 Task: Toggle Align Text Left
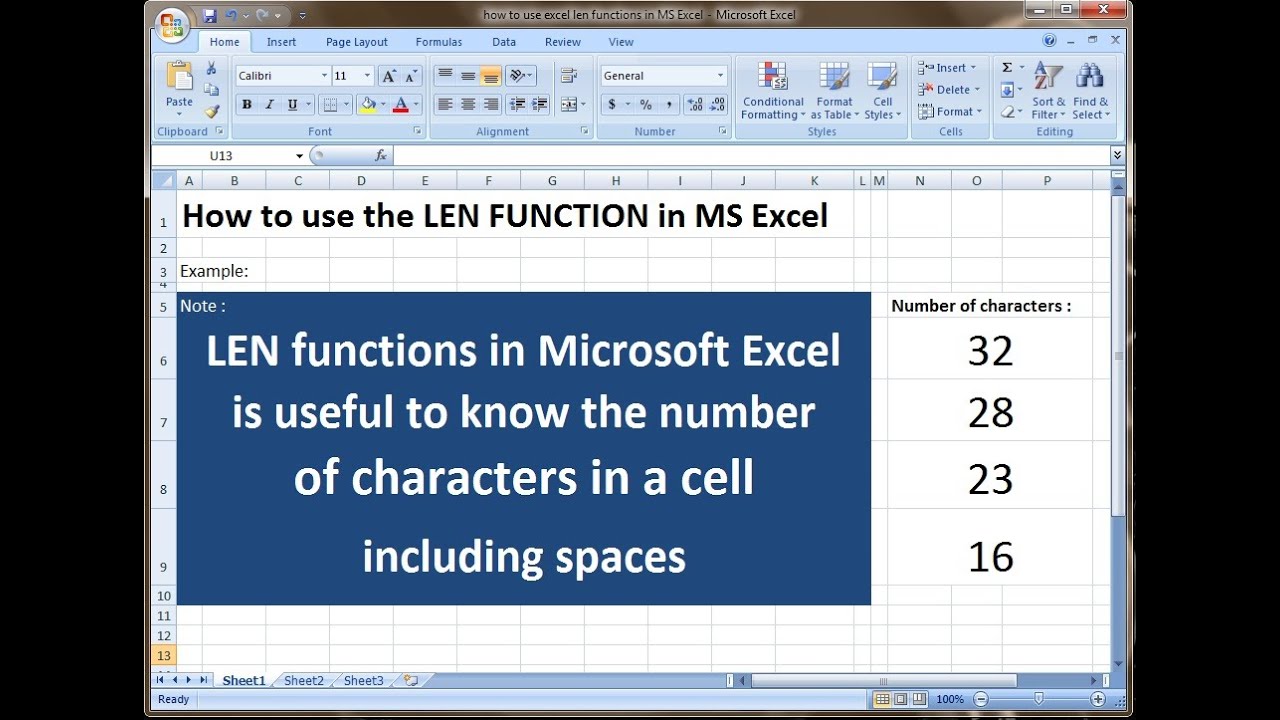445,104
